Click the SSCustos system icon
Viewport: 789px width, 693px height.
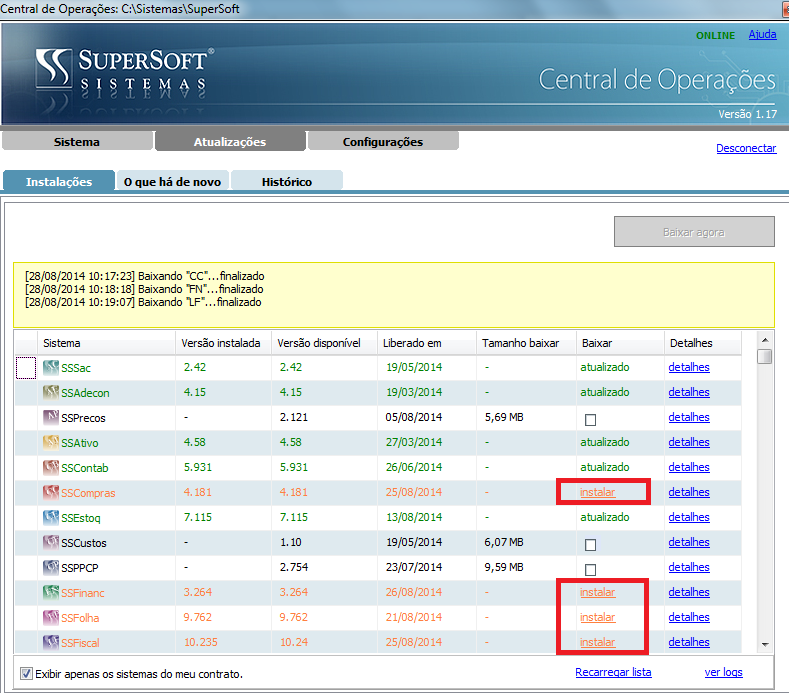51,542
